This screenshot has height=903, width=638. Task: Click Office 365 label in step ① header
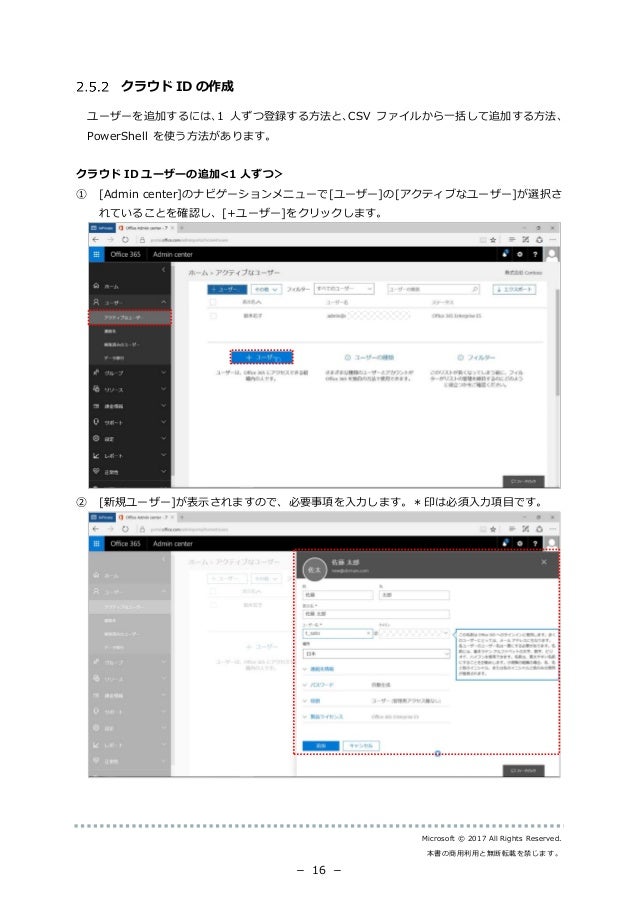point(126,254)
